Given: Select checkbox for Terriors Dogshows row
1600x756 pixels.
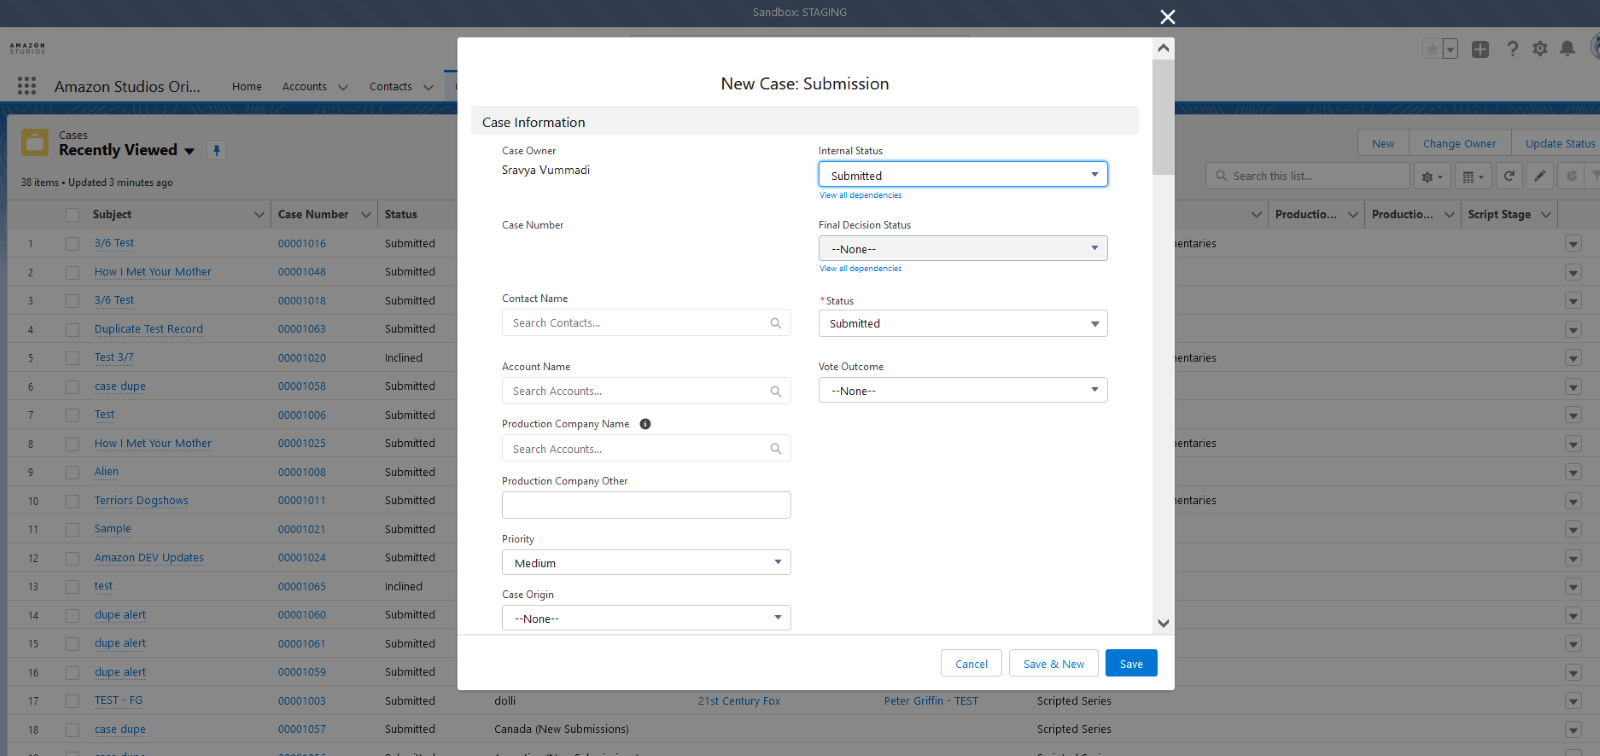Looking at the screenshot, I should click(x=72, y=501).
